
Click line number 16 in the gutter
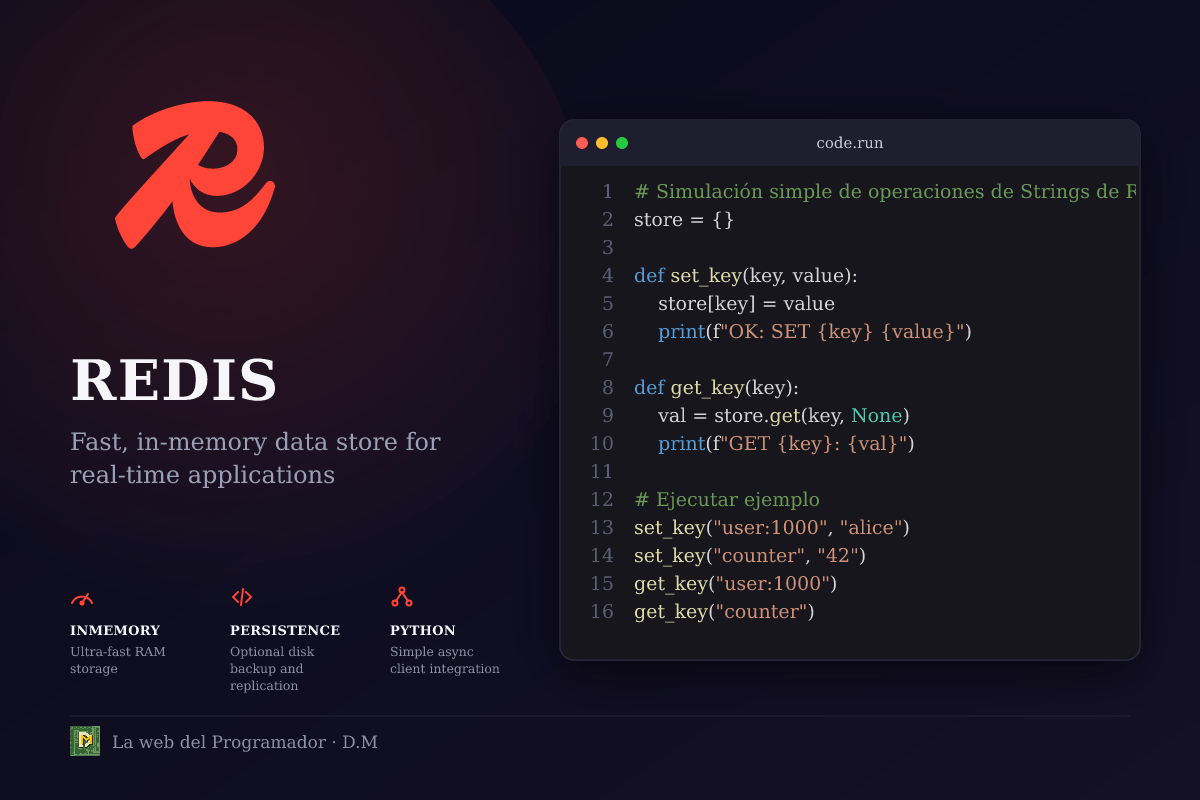point(601,611)
